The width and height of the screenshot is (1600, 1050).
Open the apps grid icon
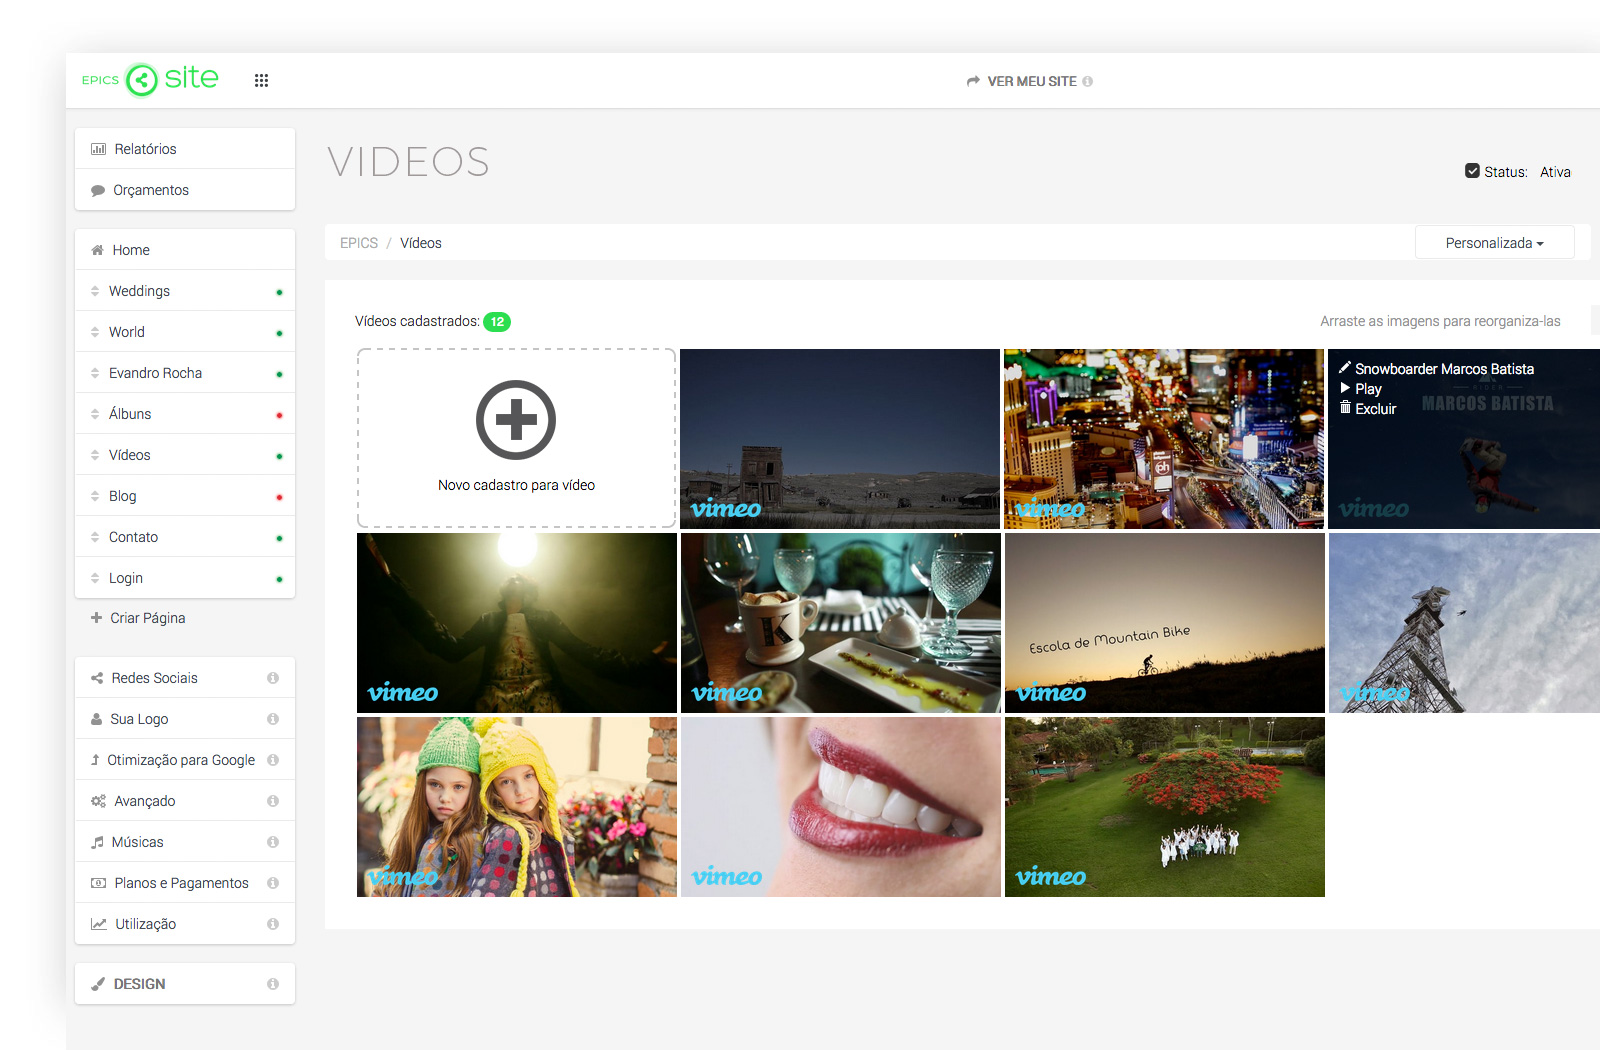click(x=261, y=81)
